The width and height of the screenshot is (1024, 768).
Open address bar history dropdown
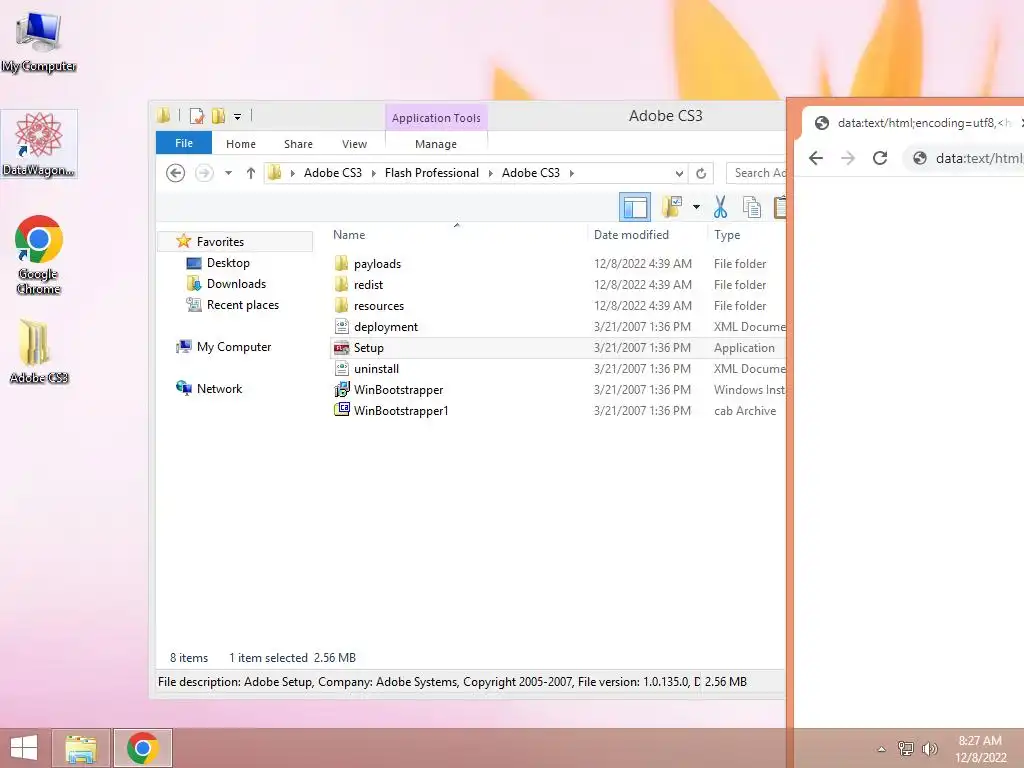point(679,173)
